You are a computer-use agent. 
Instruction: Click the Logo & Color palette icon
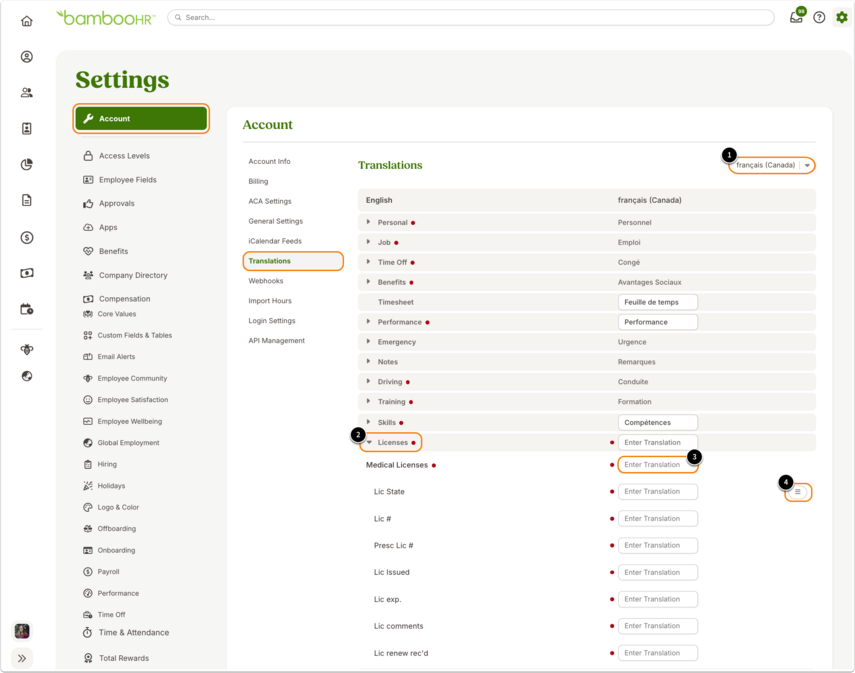coord(88,507)
